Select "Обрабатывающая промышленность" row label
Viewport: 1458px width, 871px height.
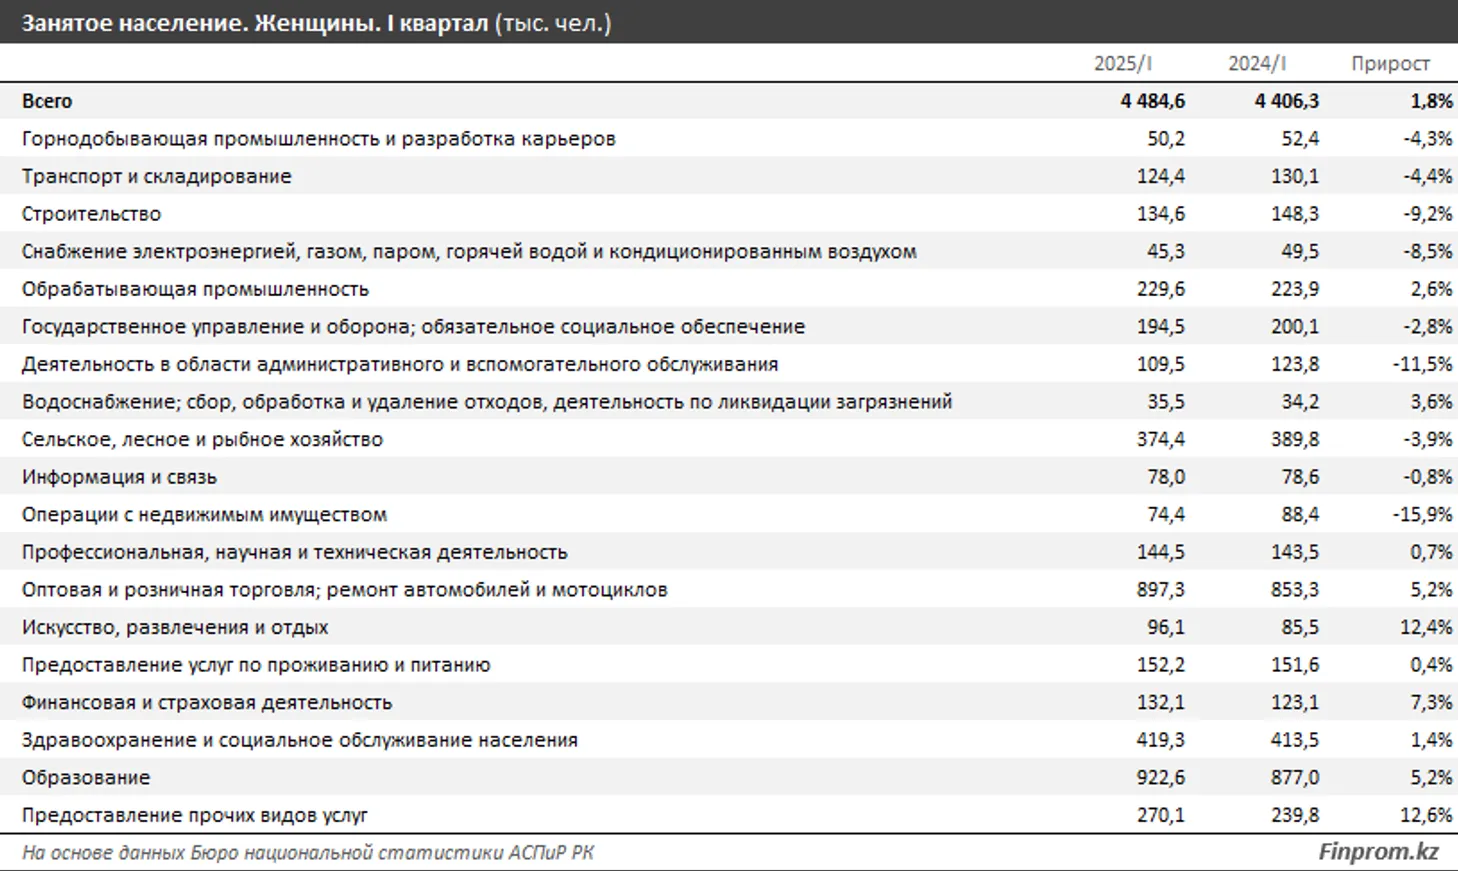click(x=195, y=289)
